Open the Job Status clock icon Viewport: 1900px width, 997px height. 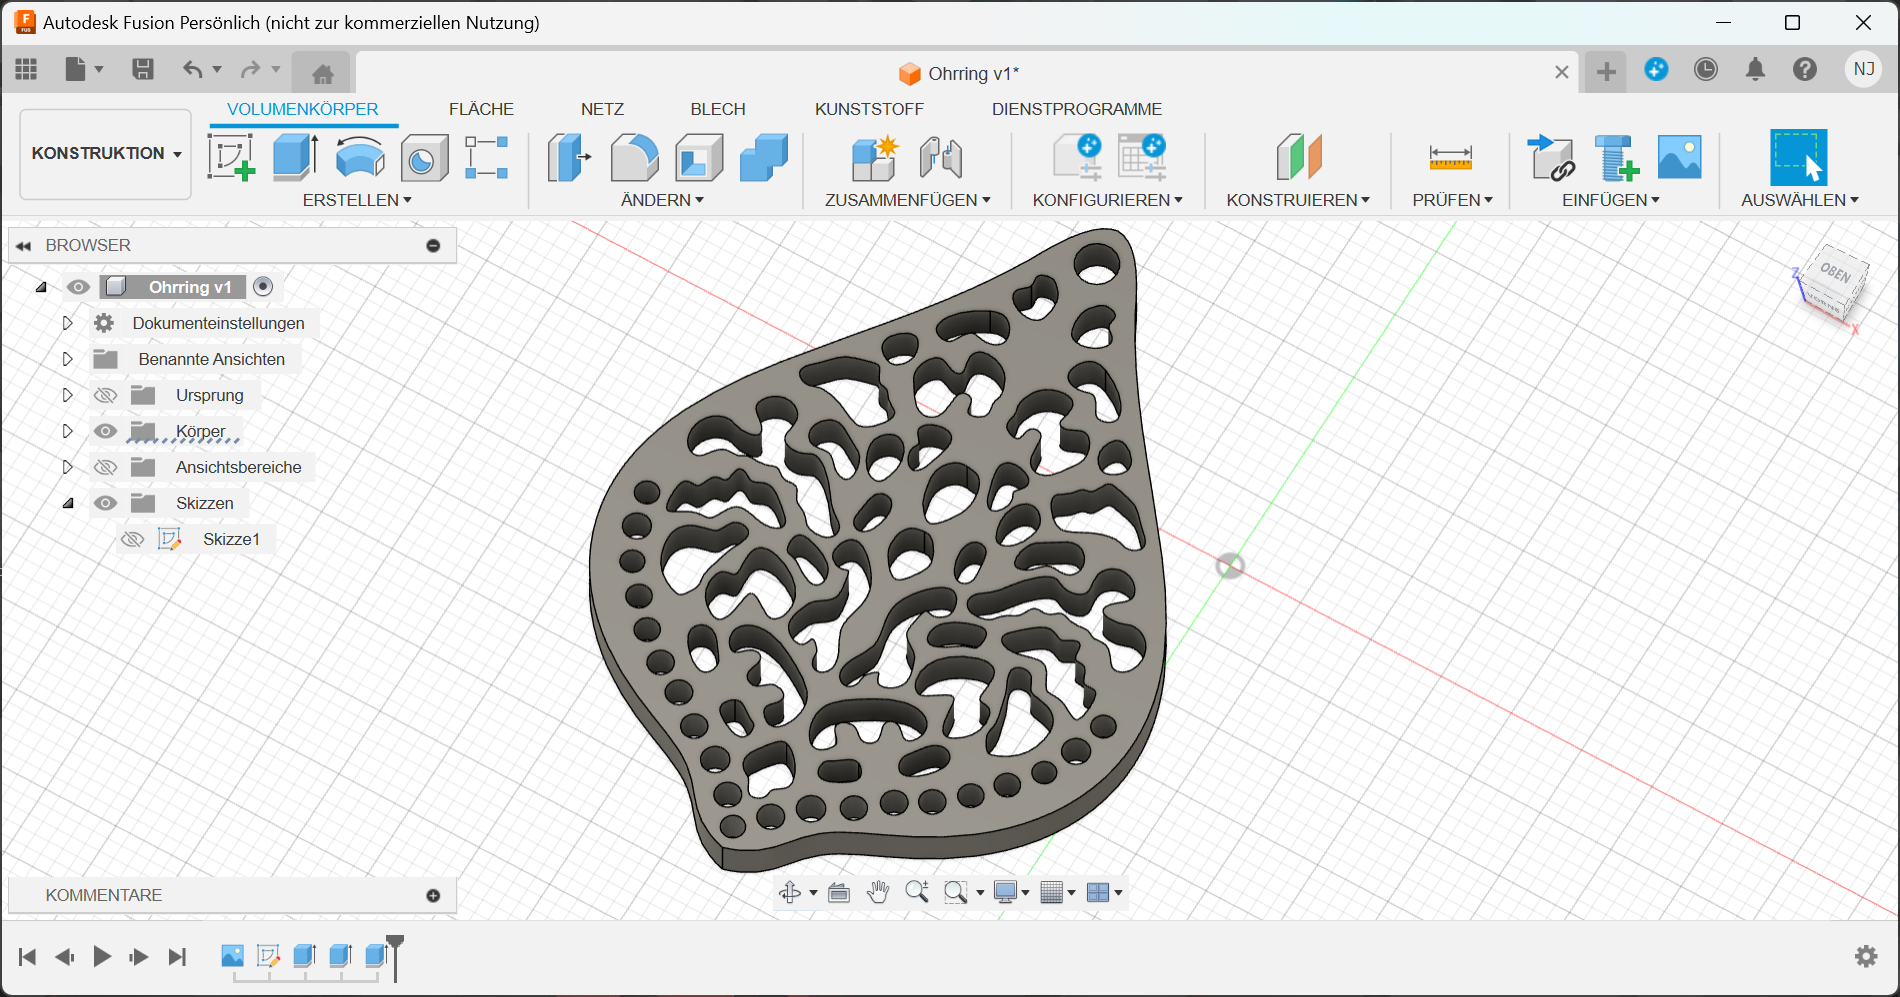[1706, 70]
